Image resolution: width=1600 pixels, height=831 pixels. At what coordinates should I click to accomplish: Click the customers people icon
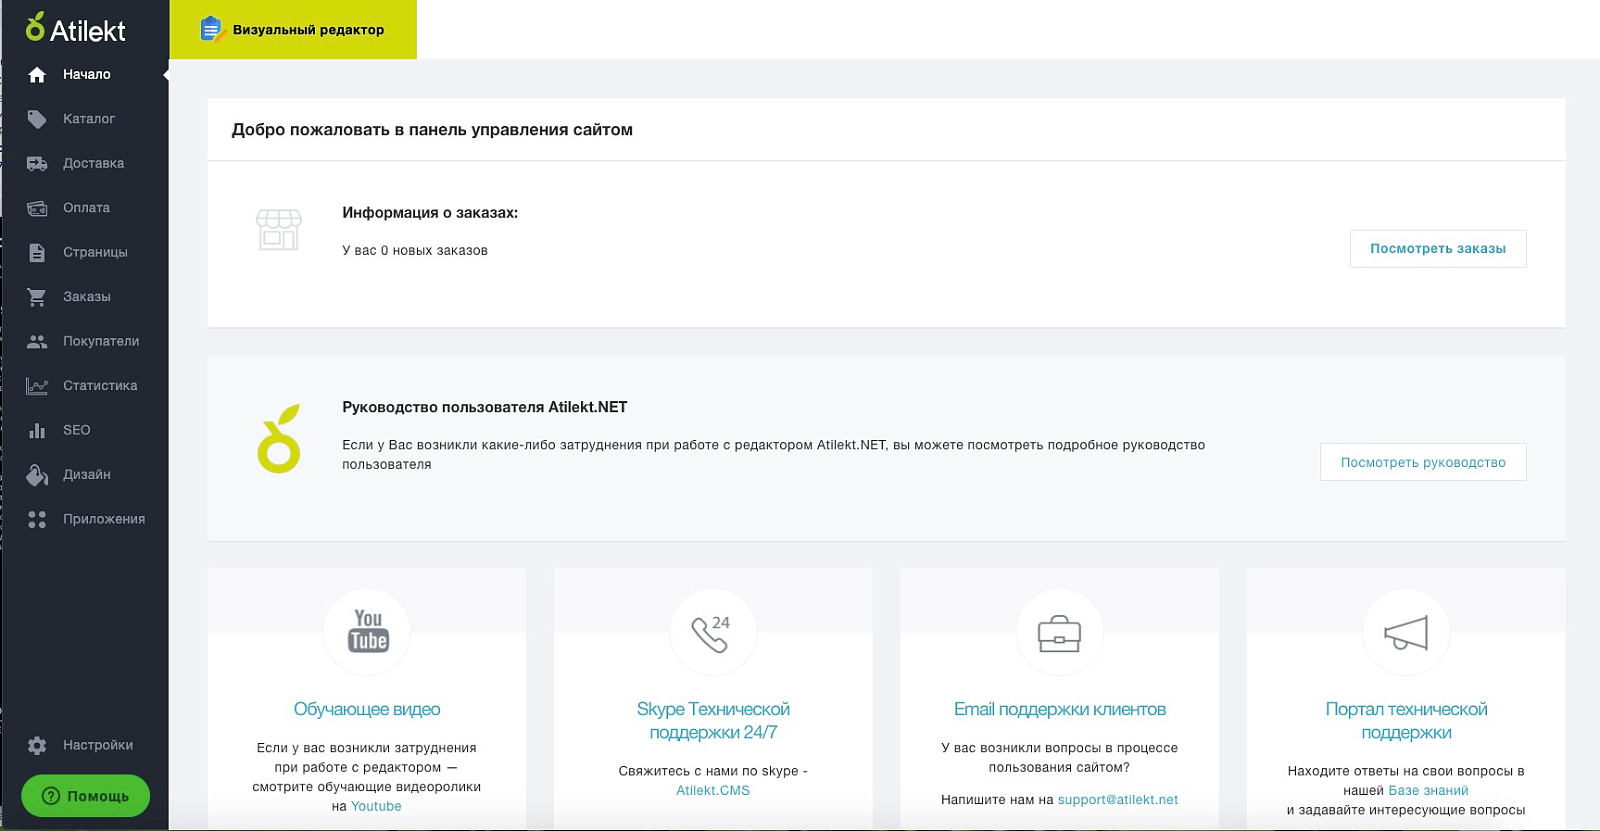(x=37, y=341)
